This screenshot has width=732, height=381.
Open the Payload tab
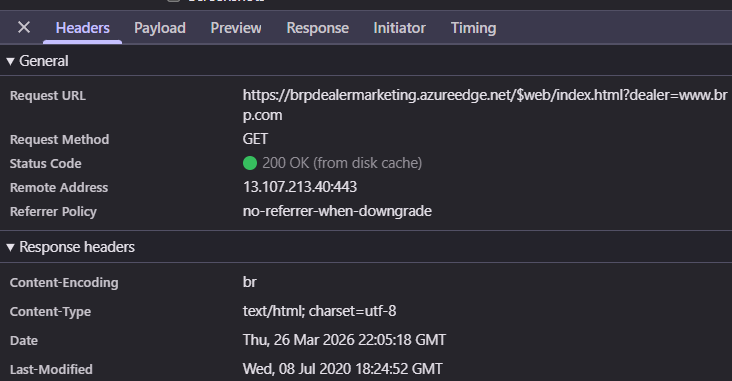[160, 28]
